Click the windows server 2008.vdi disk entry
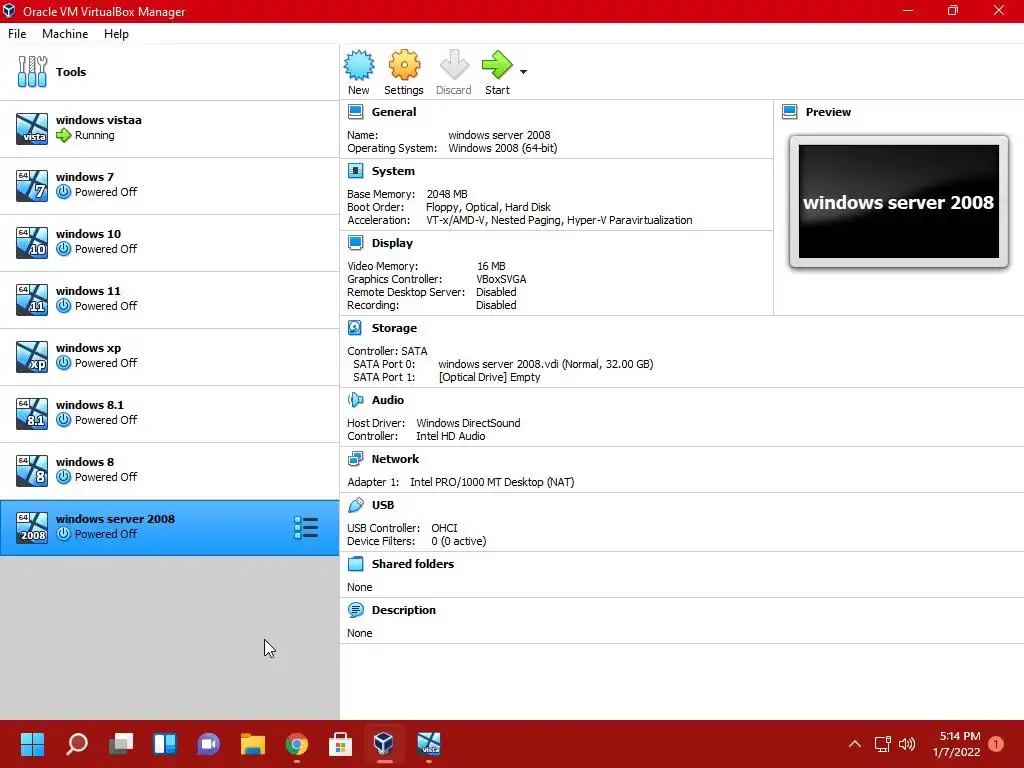 [x=545, y=364]
